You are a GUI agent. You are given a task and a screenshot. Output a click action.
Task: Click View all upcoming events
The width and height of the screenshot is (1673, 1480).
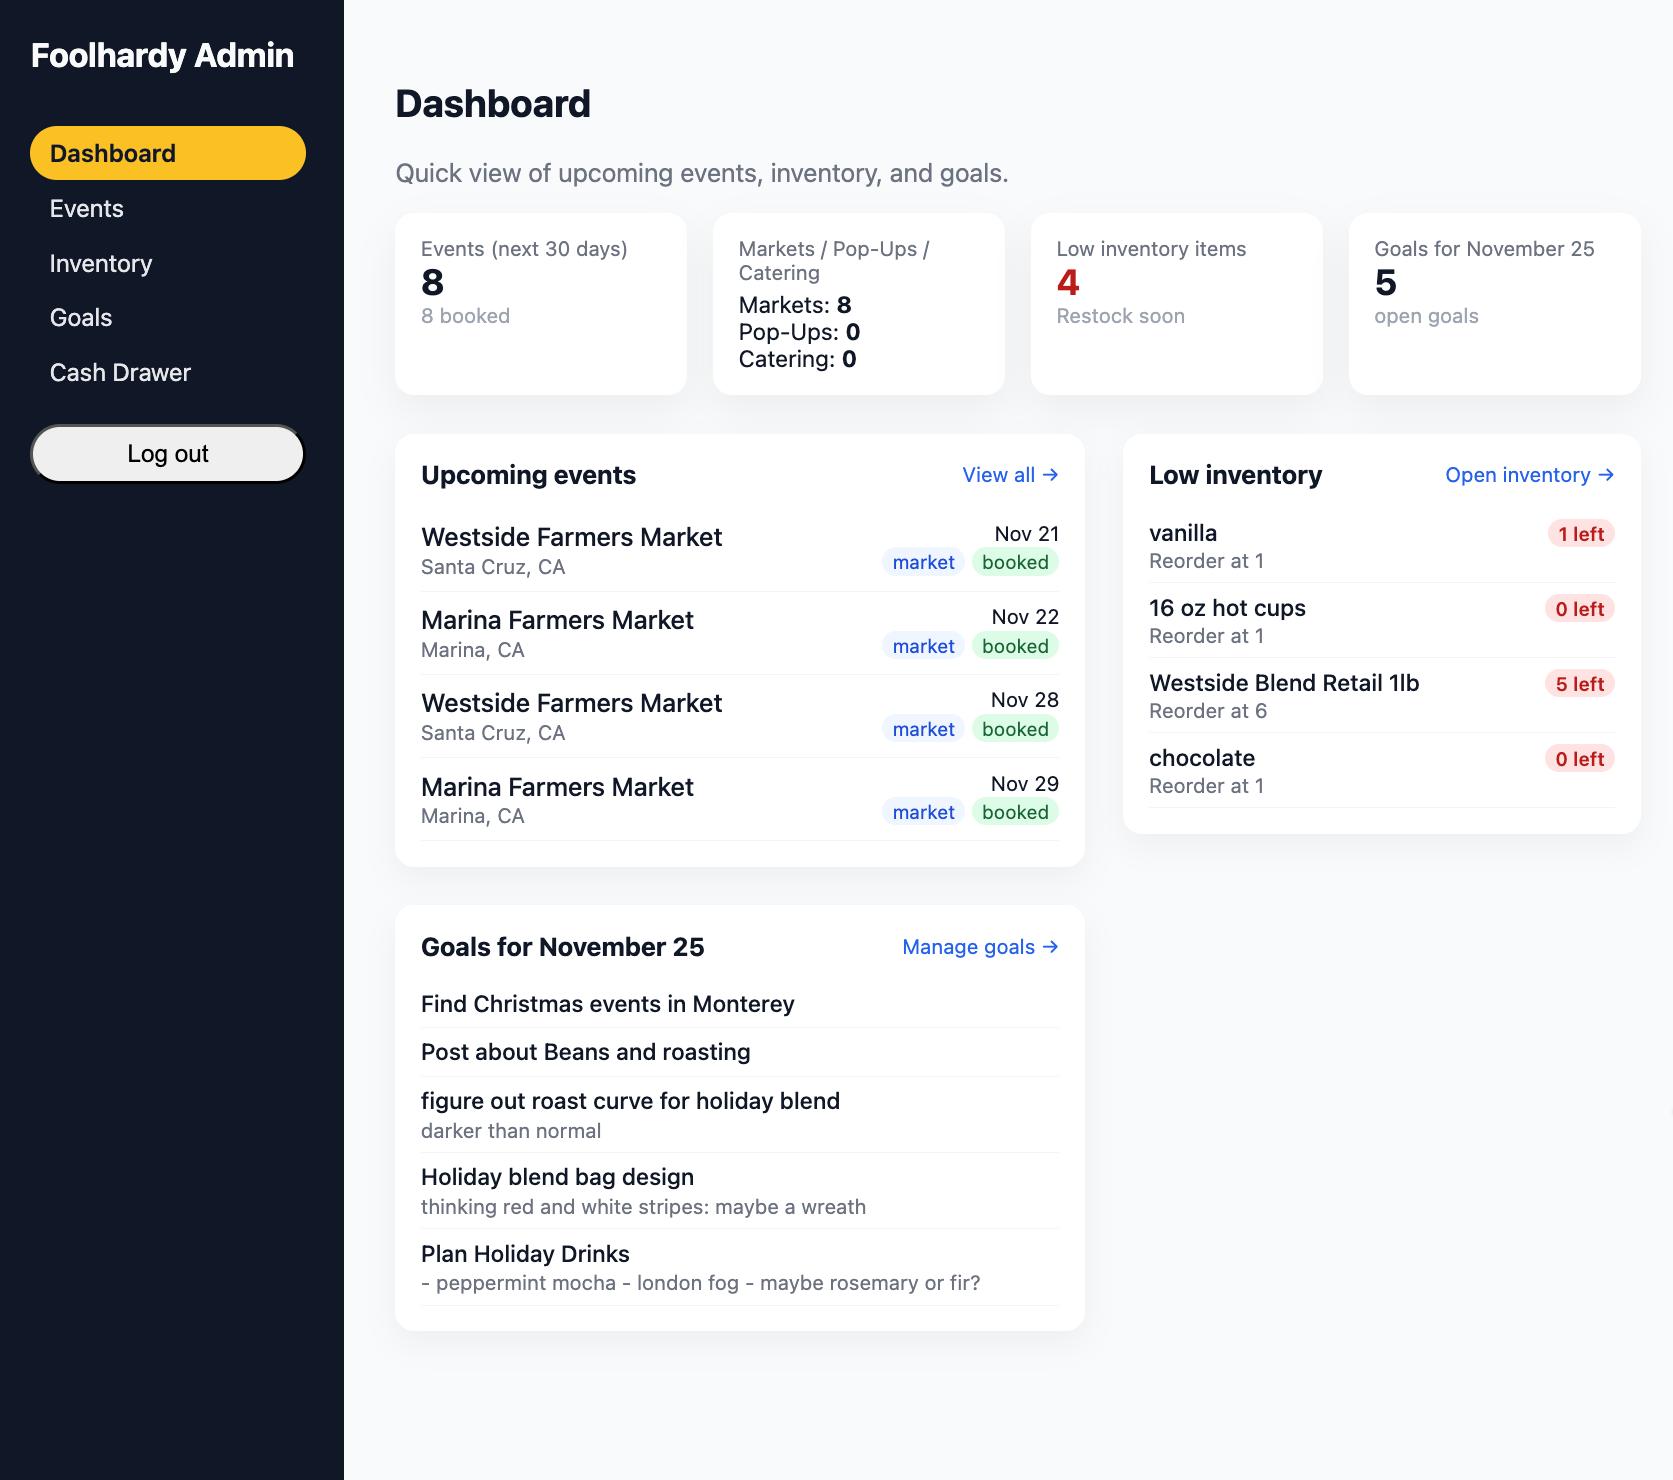[x=1010, y=475]
